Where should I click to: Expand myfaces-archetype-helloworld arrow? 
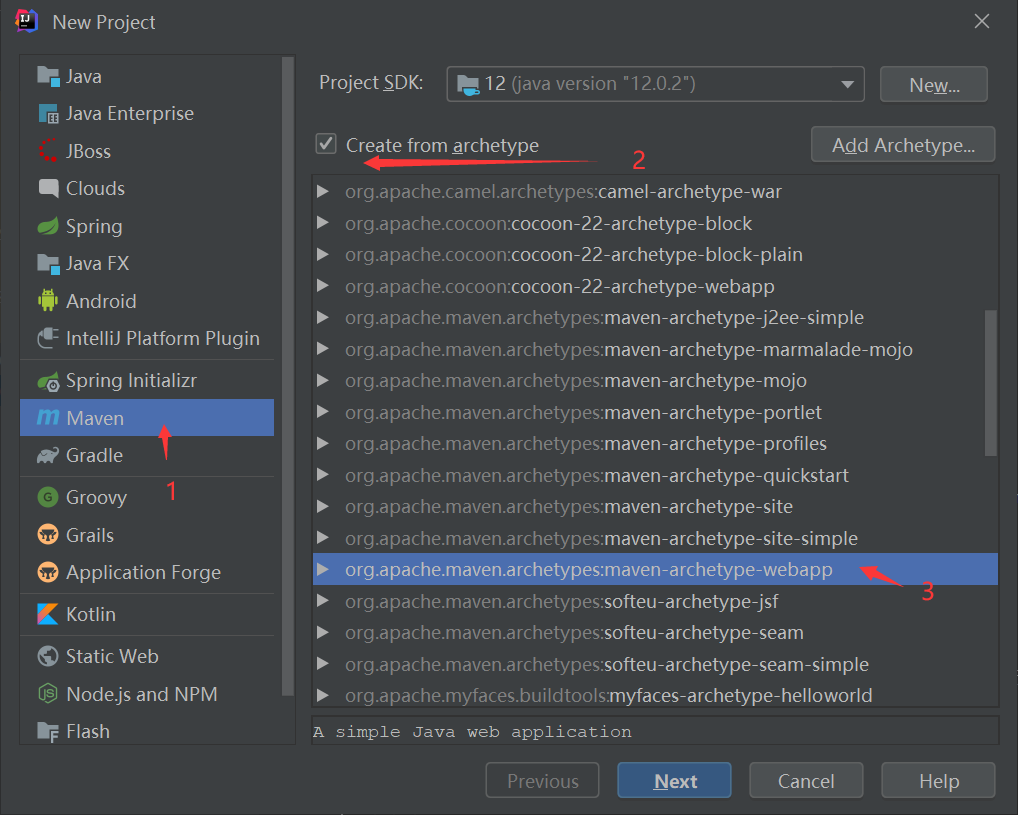322,696
